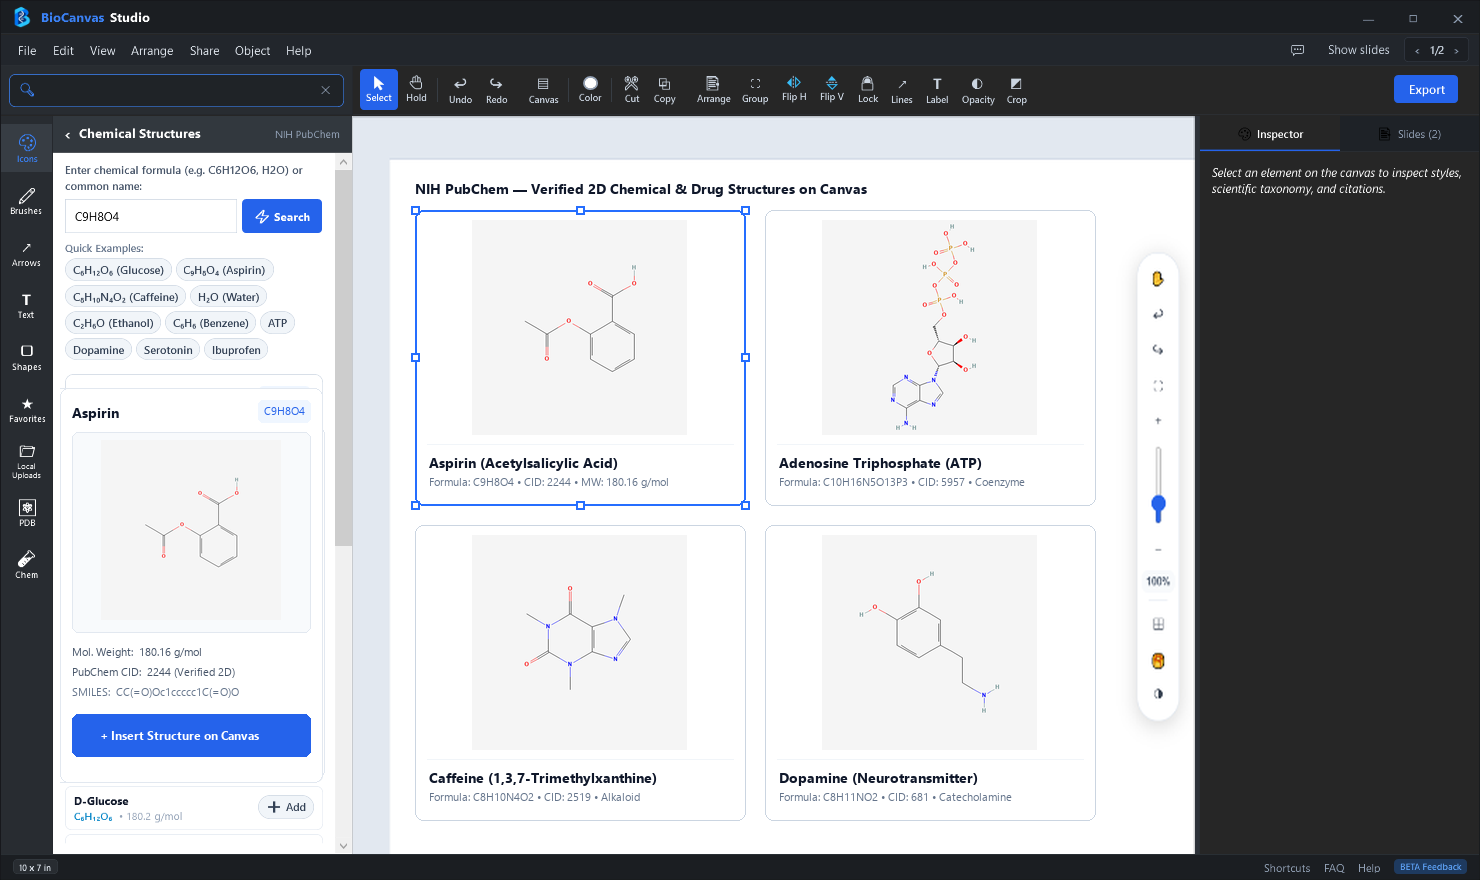Open the Arrange tool
This screenshot has width=1480, height=880.
click(x=713, y=89)
